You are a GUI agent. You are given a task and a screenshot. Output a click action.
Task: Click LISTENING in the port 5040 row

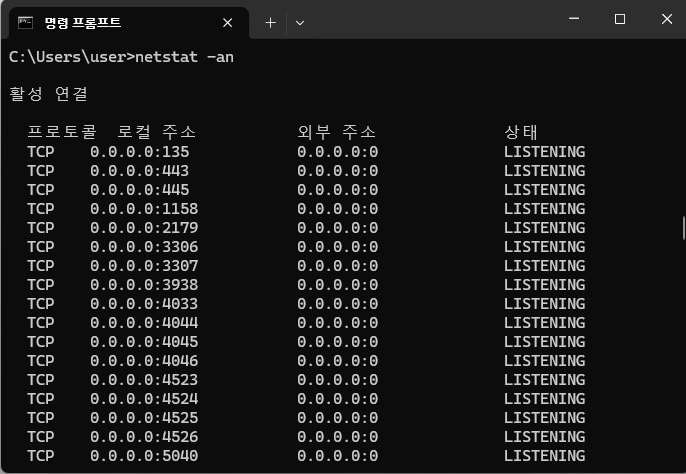click(544, 456)
